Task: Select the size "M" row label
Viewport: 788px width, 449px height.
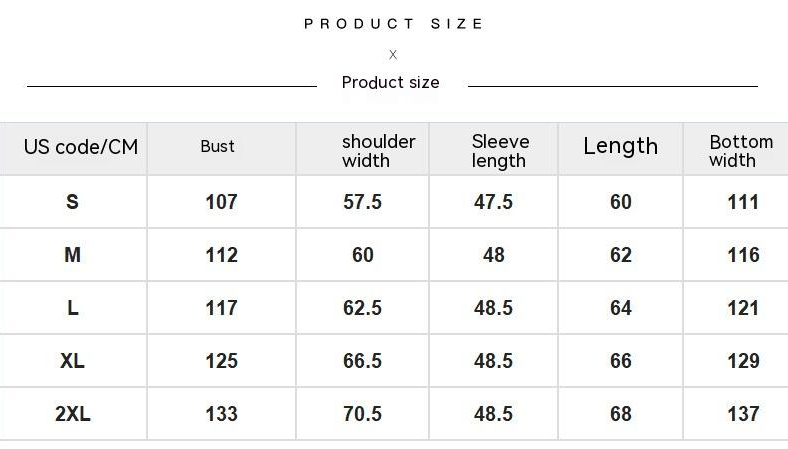Action: [72, 255]
